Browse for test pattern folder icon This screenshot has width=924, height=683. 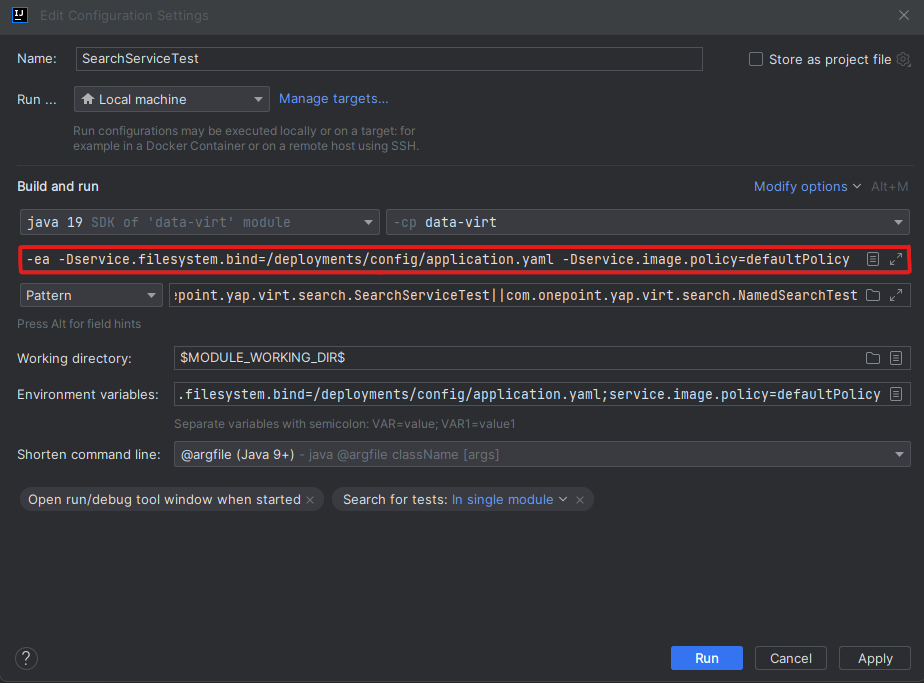tap(873, 295)
